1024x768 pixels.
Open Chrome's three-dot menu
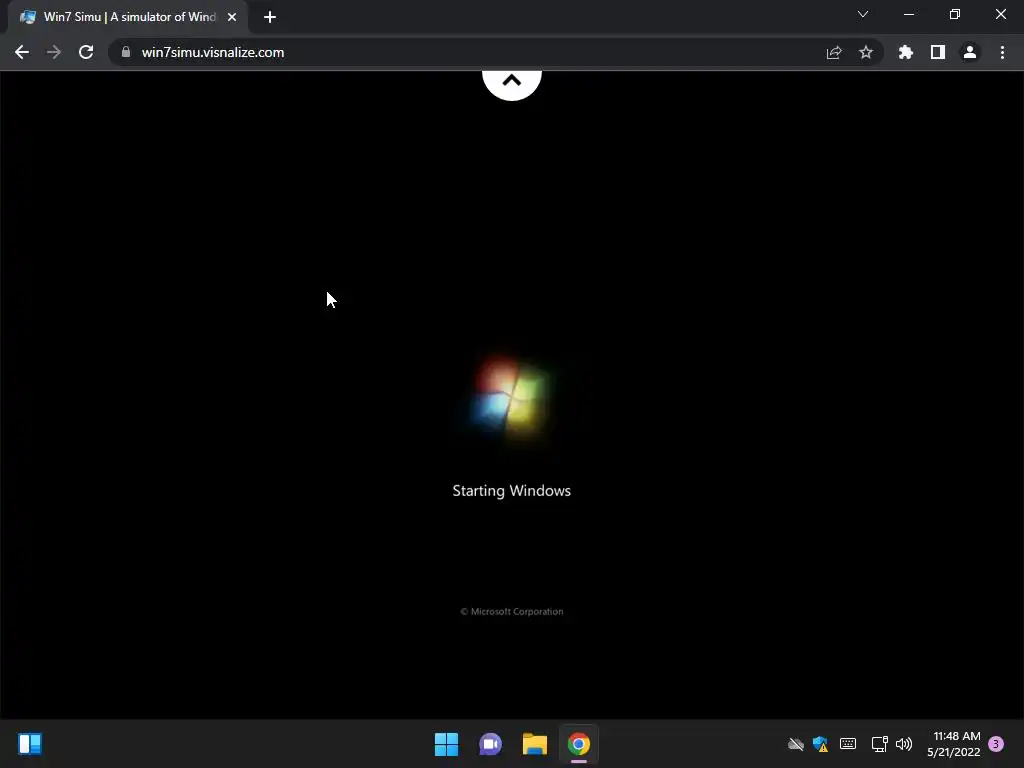click(1002, 52)
